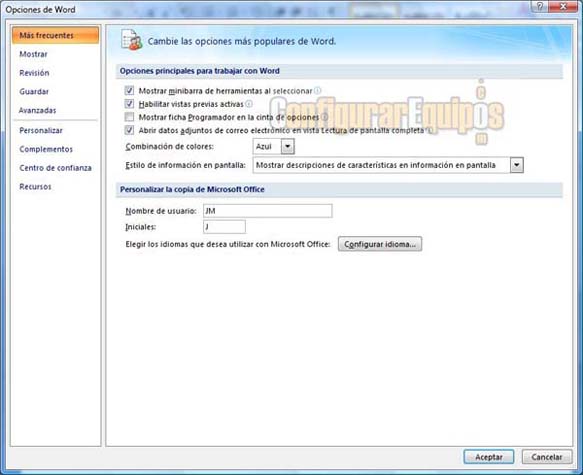Click info icon after ficha Programador option
Image resolution: width=583 pixels, height=475 pixels.
pos(324,117)
